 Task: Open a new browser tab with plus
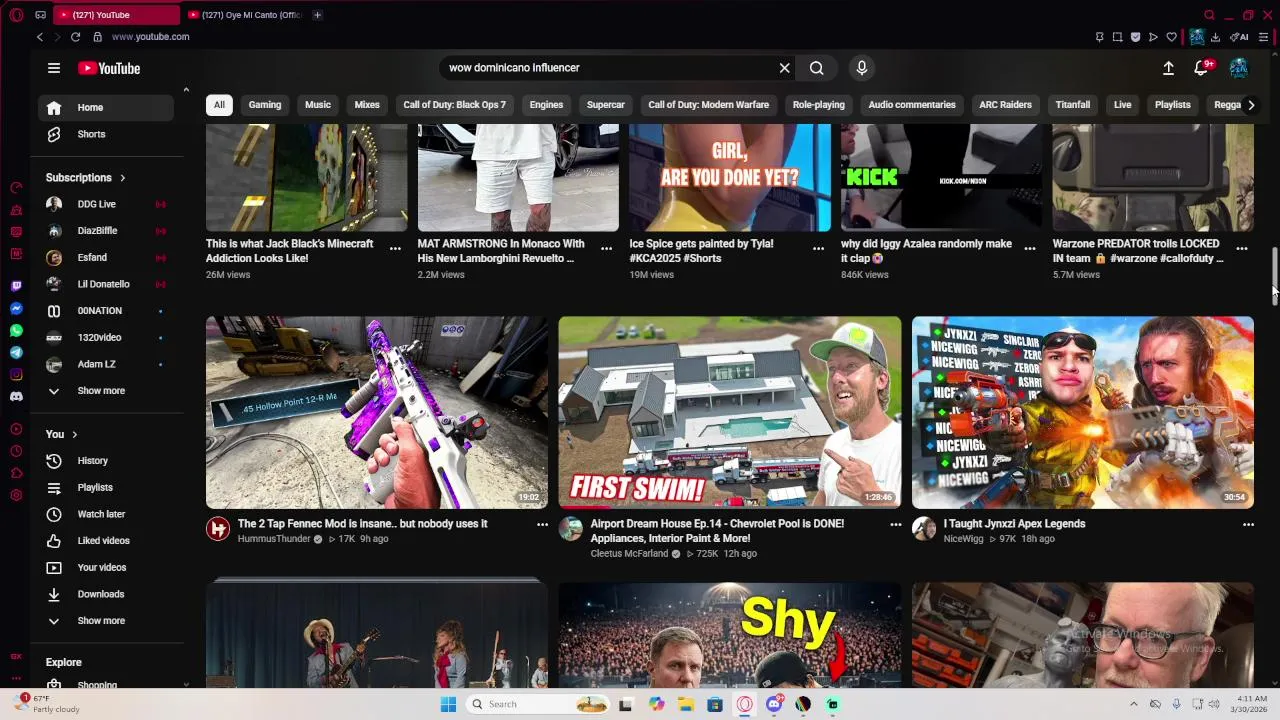coord(317,15)
